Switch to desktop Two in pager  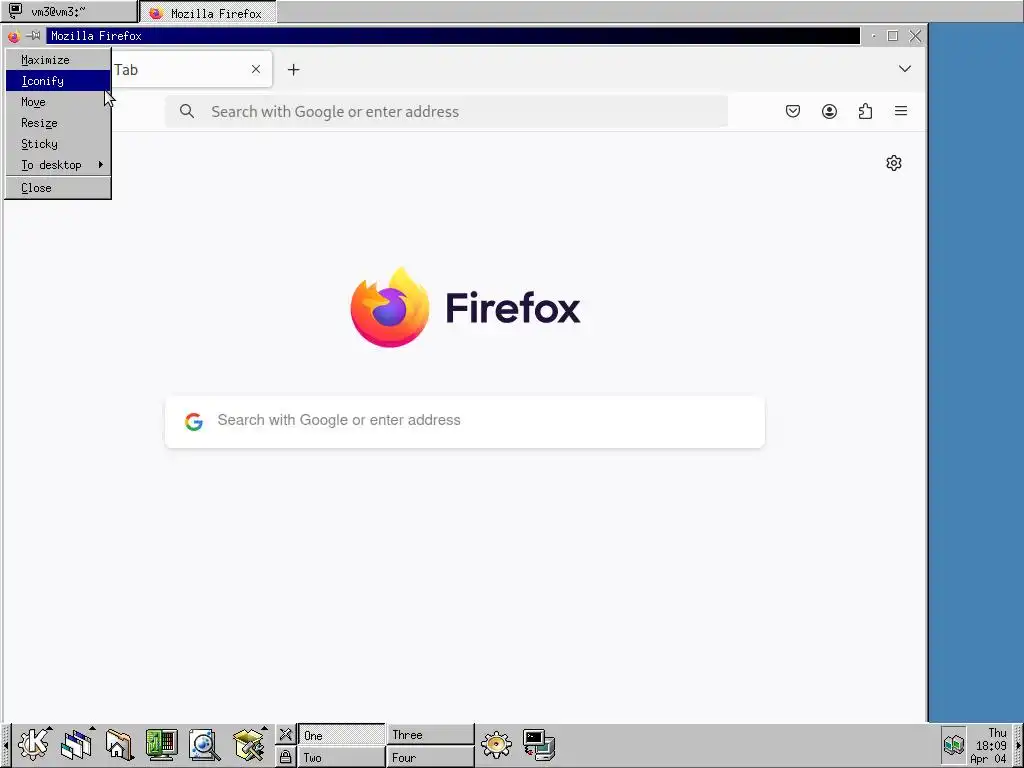pyautogui.click(x=342, y=757)
